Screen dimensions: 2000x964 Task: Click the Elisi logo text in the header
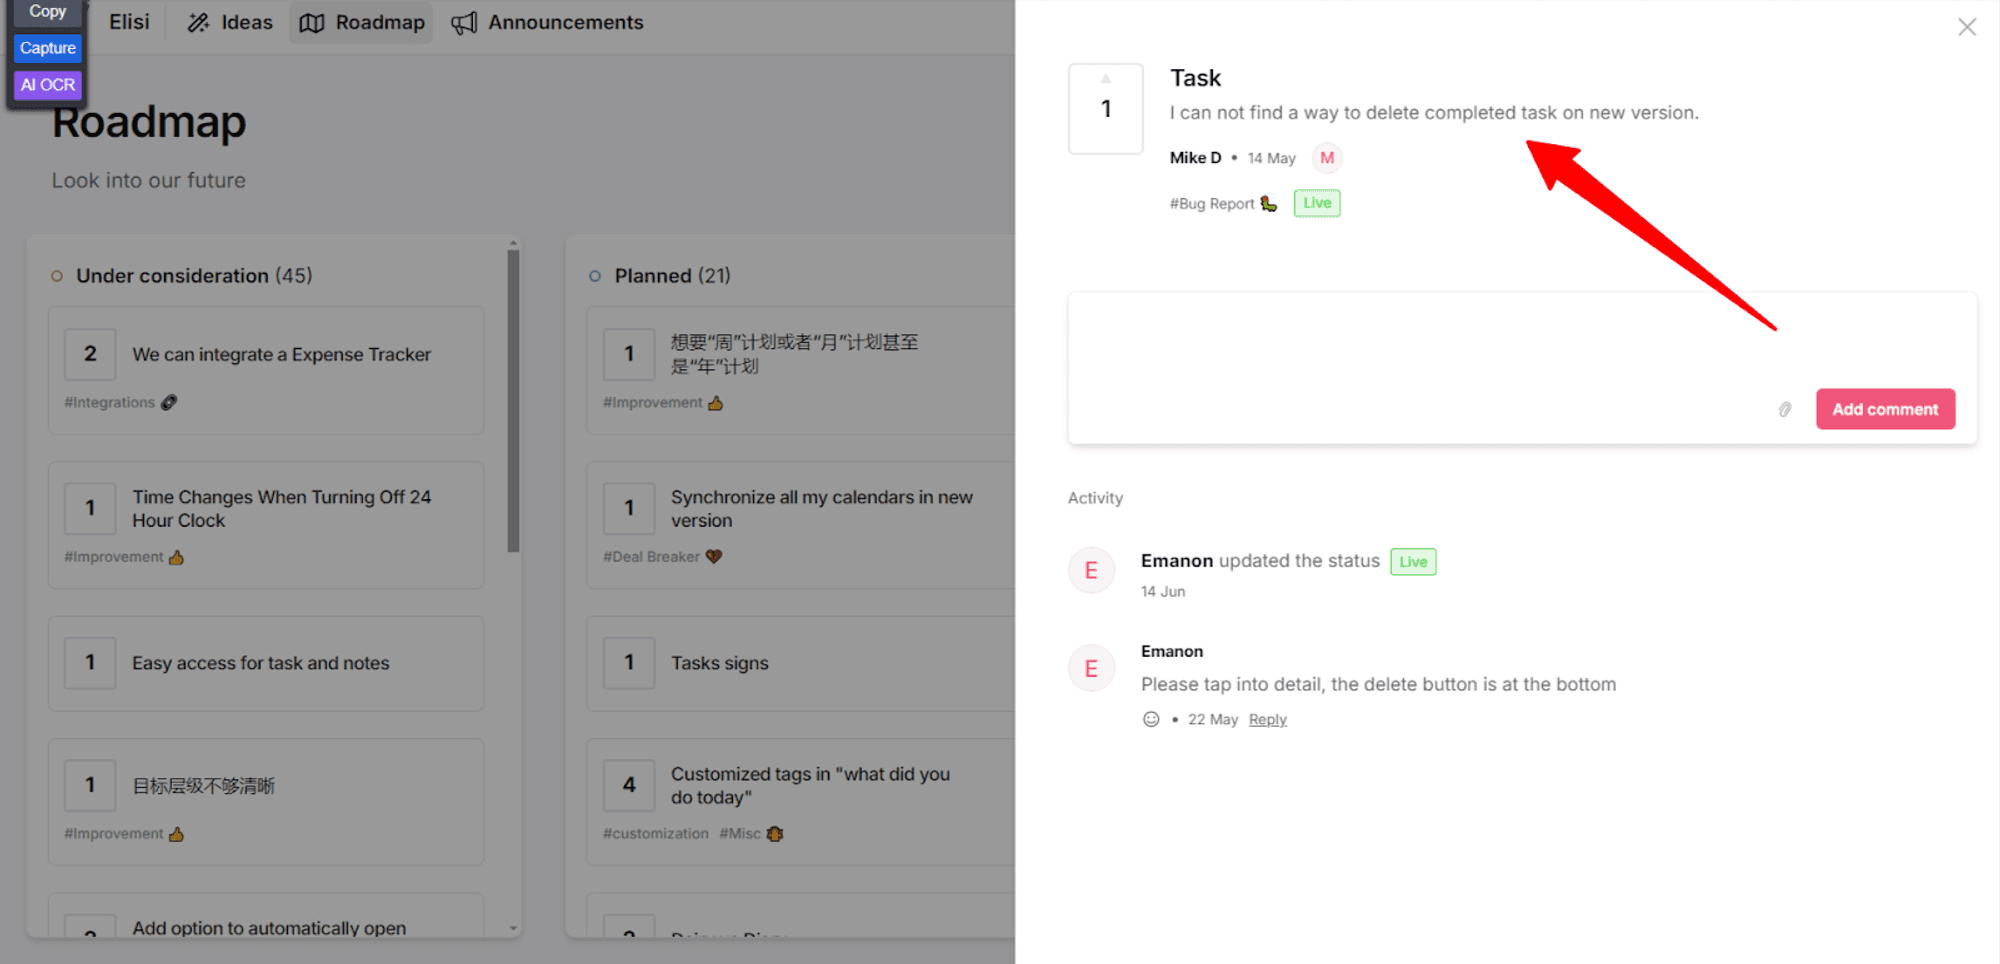(129, 22)
